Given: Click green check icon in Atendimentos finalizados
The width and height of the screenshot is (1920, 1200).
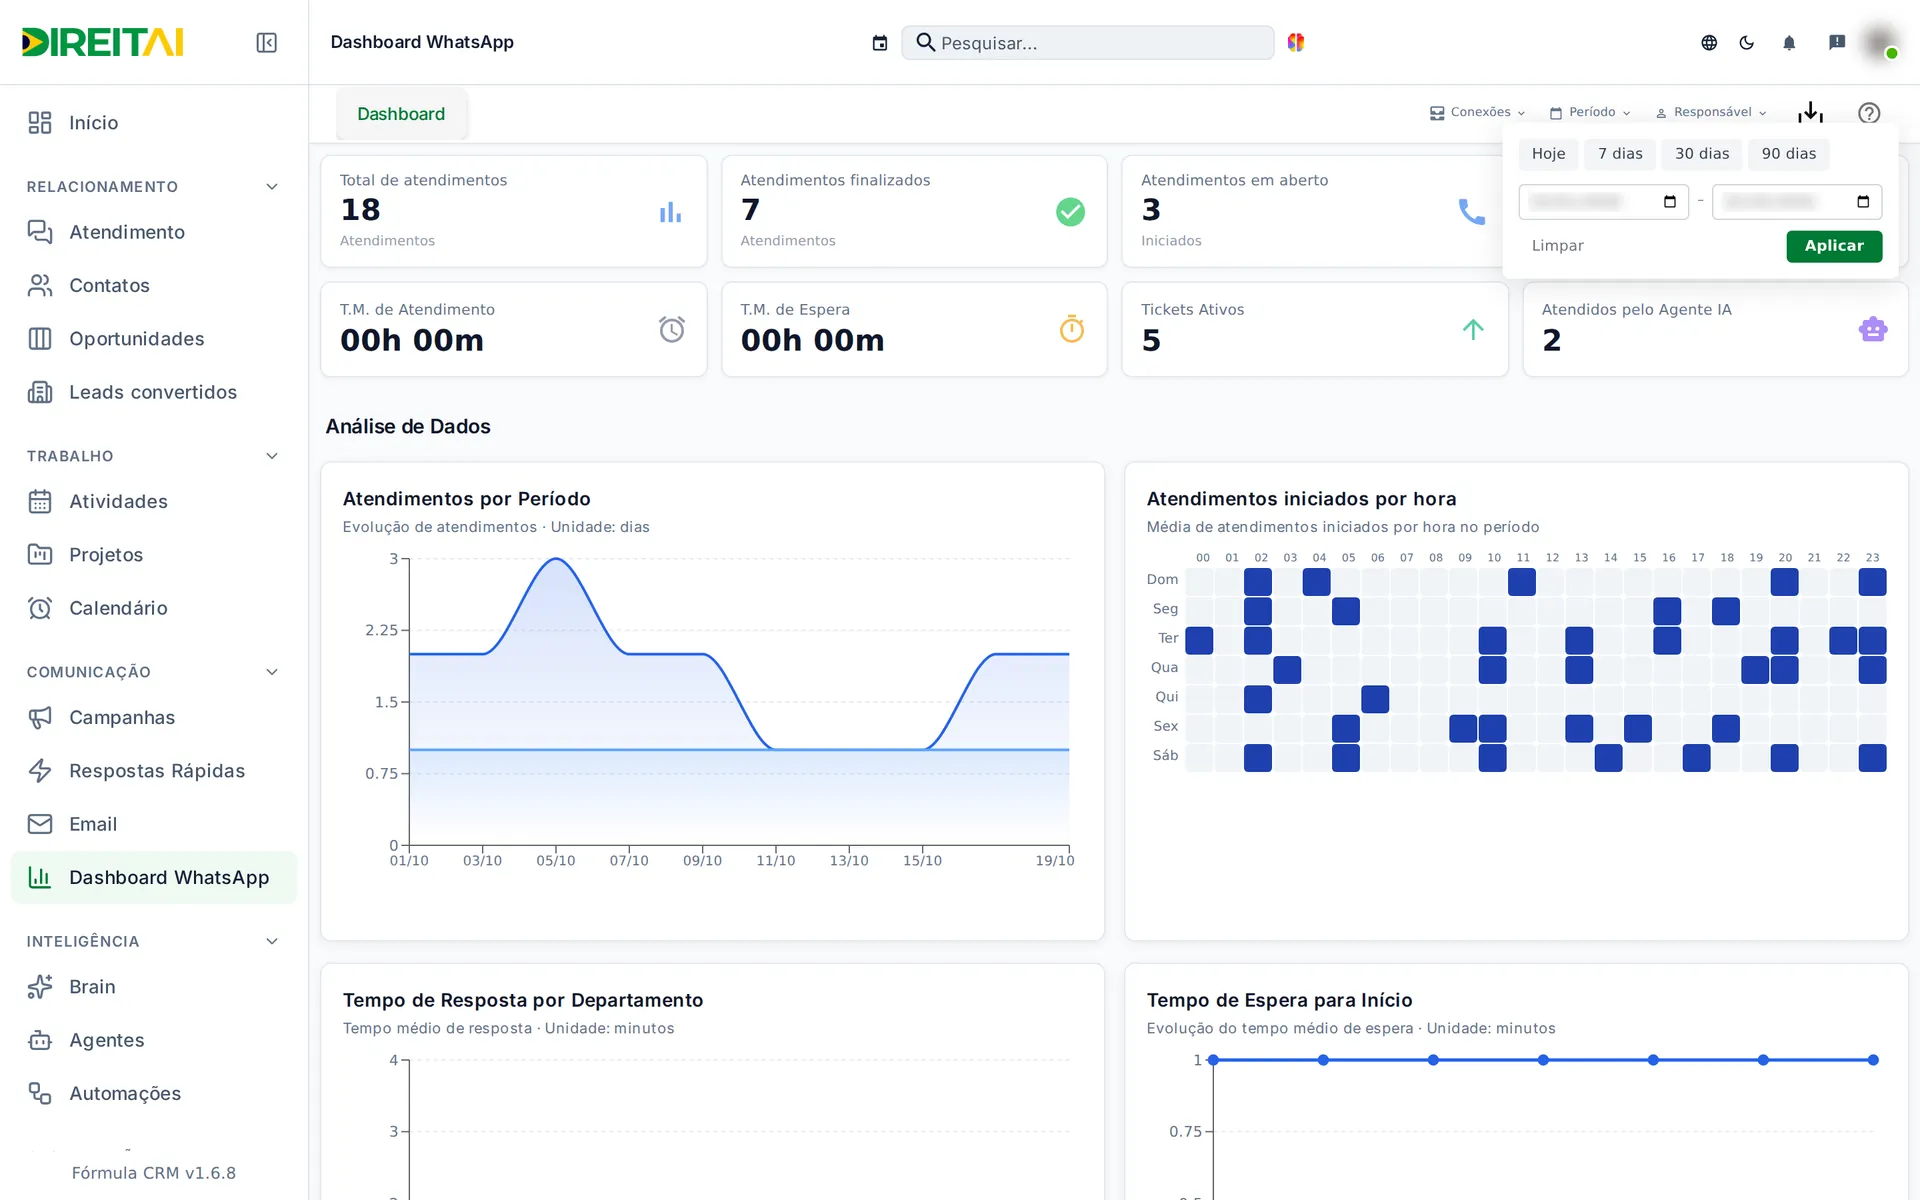Looking at the screenshot, I should coord(1070,212).
